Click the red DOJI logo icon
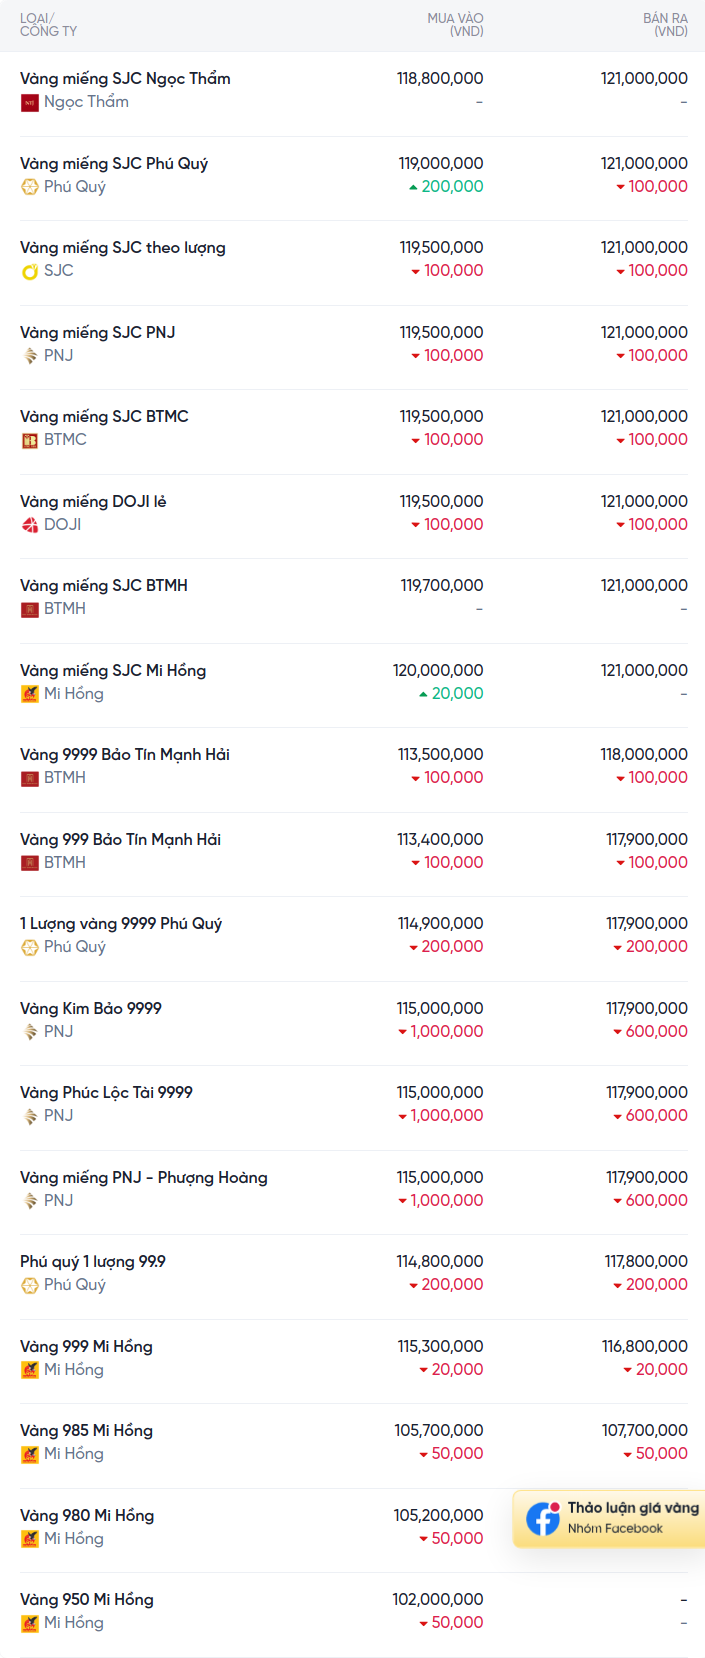The height and width of the screenshot is (1658, 705). pyautogui.click(x=30, y=525)
